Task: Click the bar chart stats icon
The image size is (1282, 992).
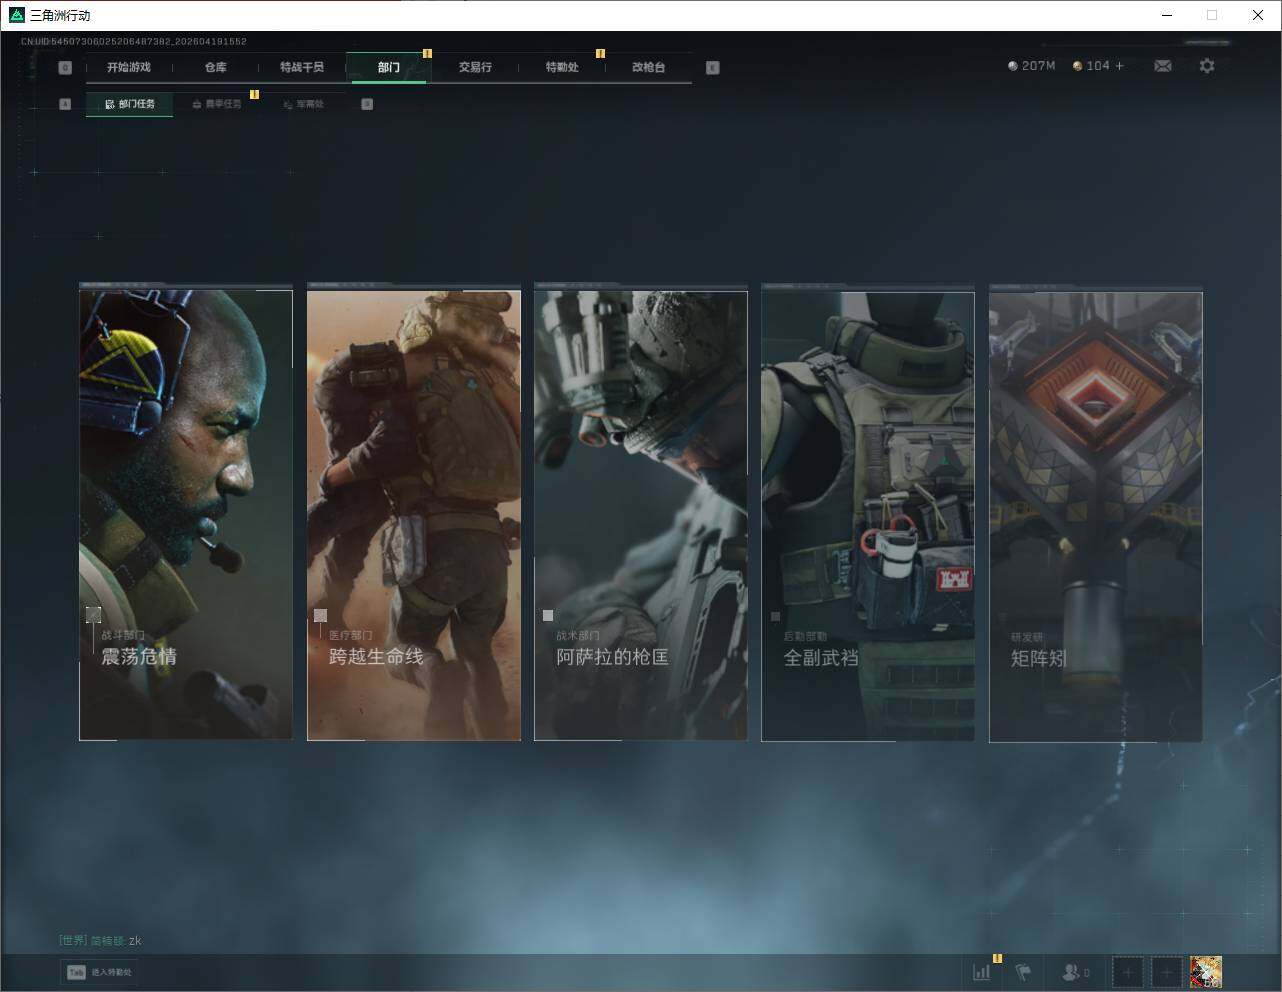Action: 982,971
